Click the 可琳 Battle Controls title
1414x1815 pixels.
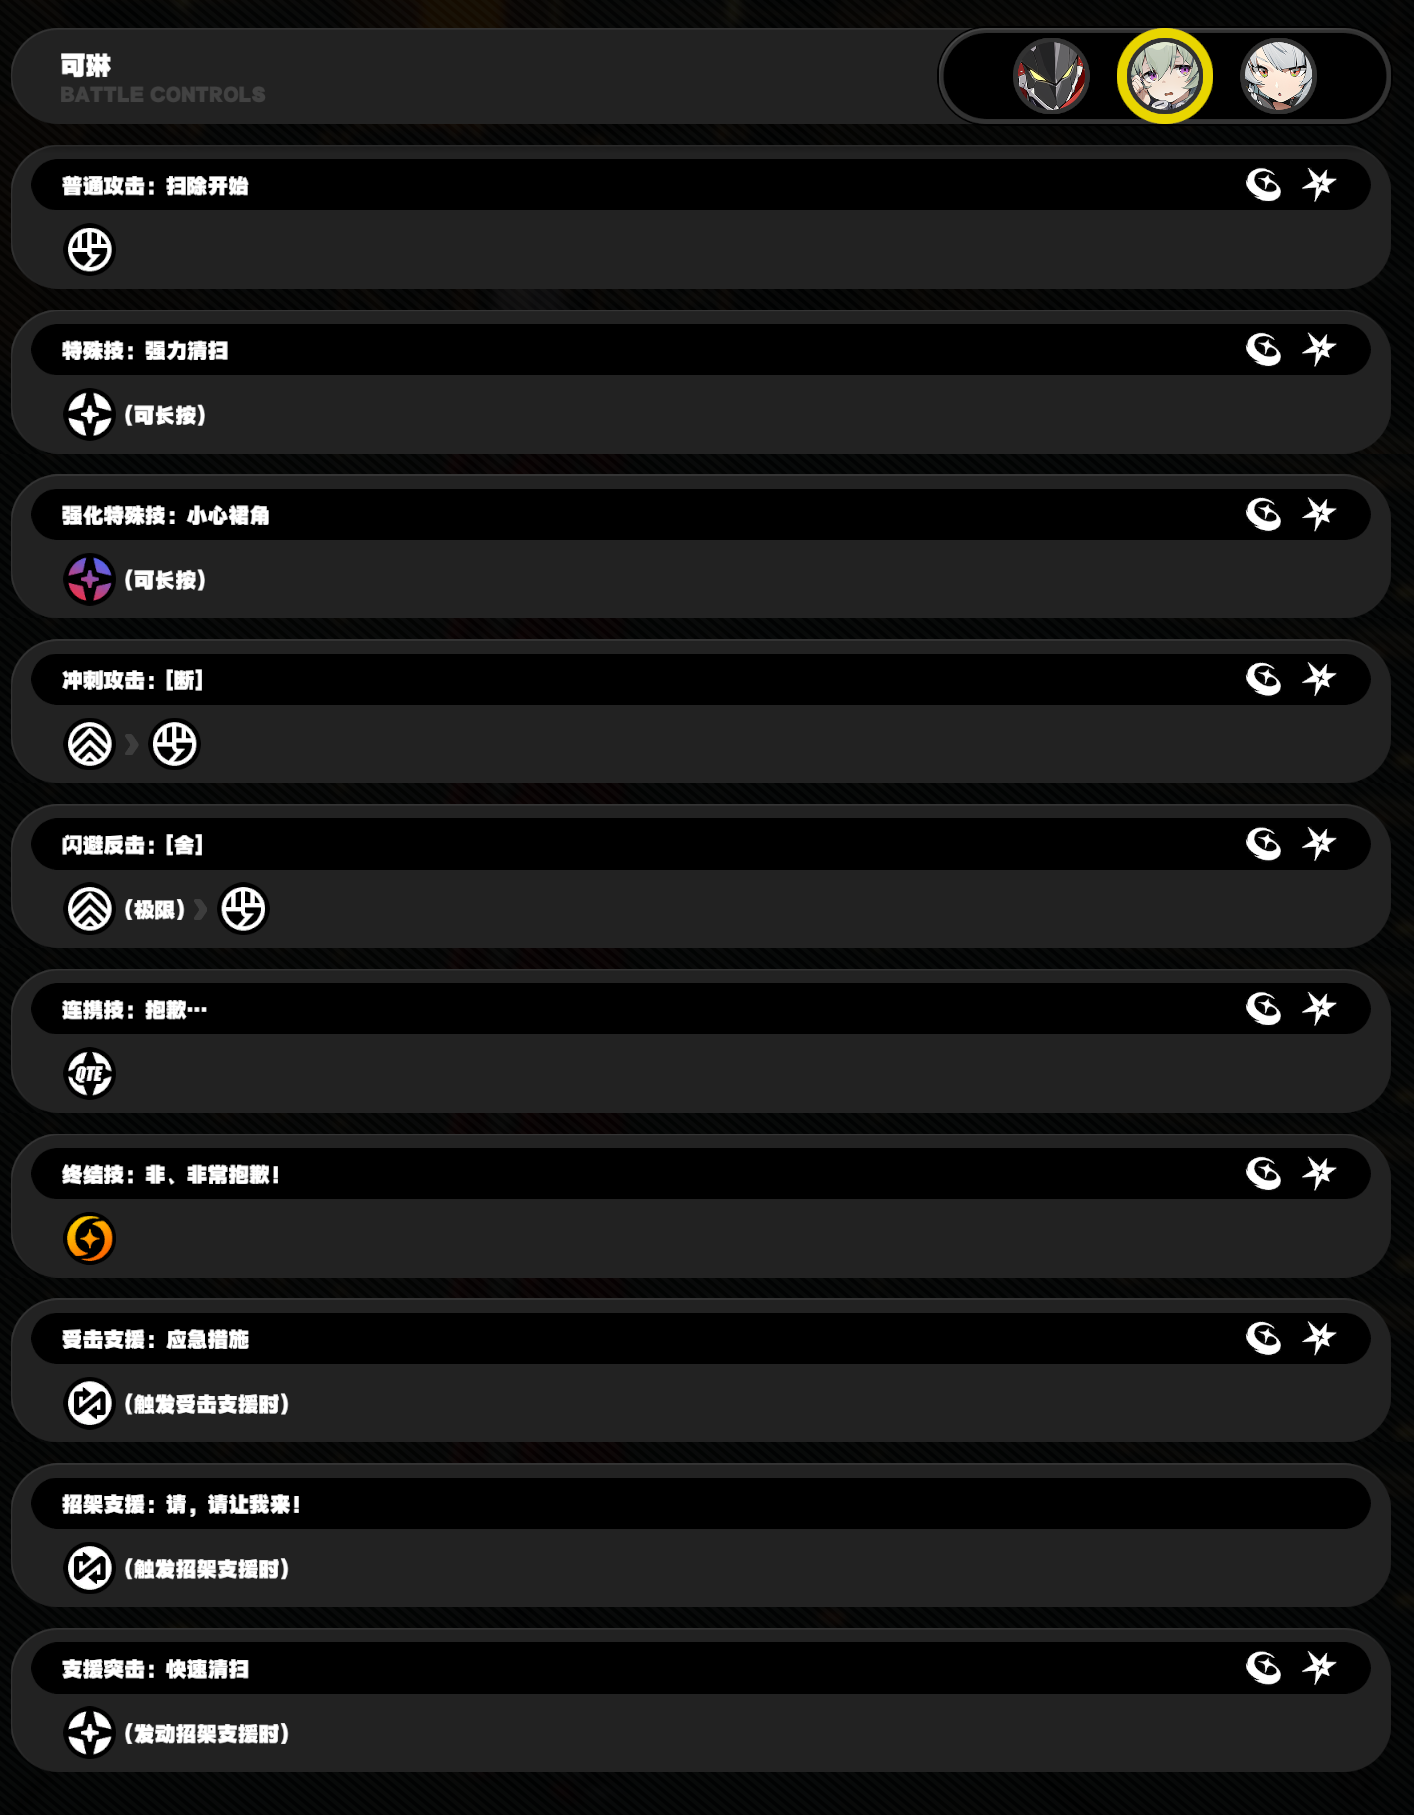(x=163, y=79)
